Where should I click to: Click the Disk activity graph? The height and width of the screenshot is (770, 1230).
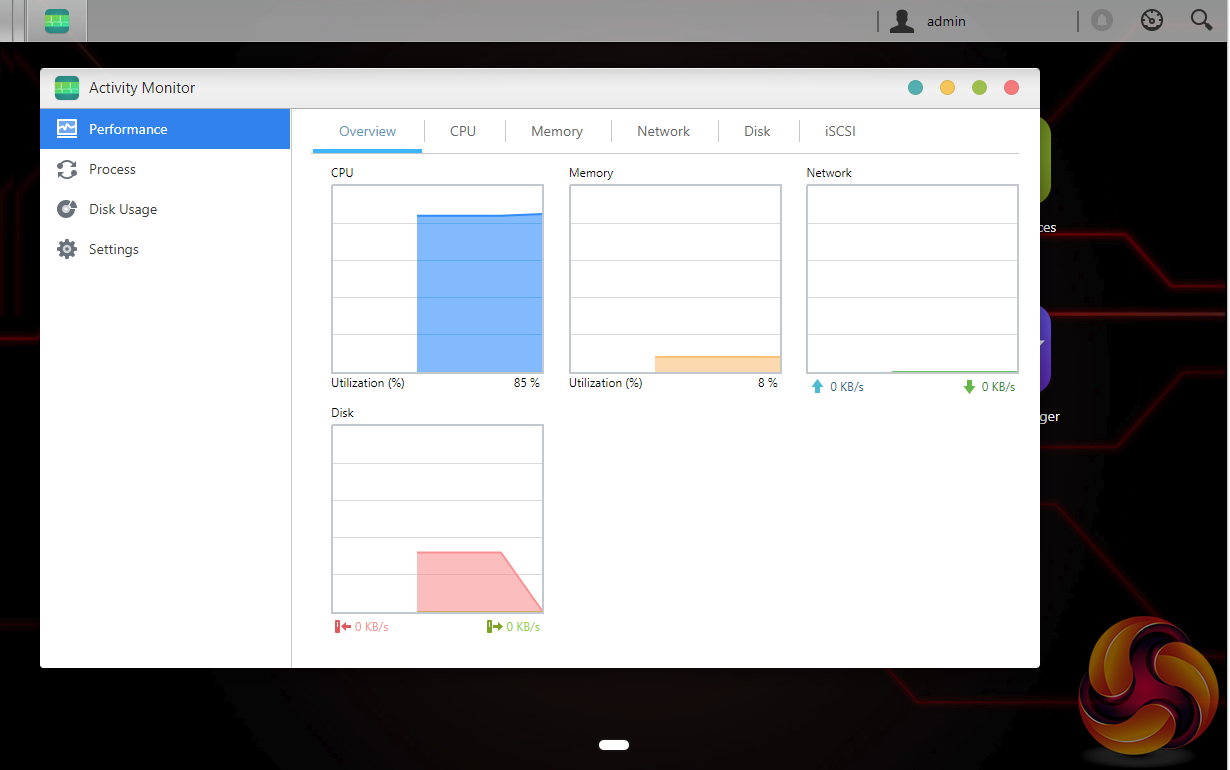coord(437,519)
